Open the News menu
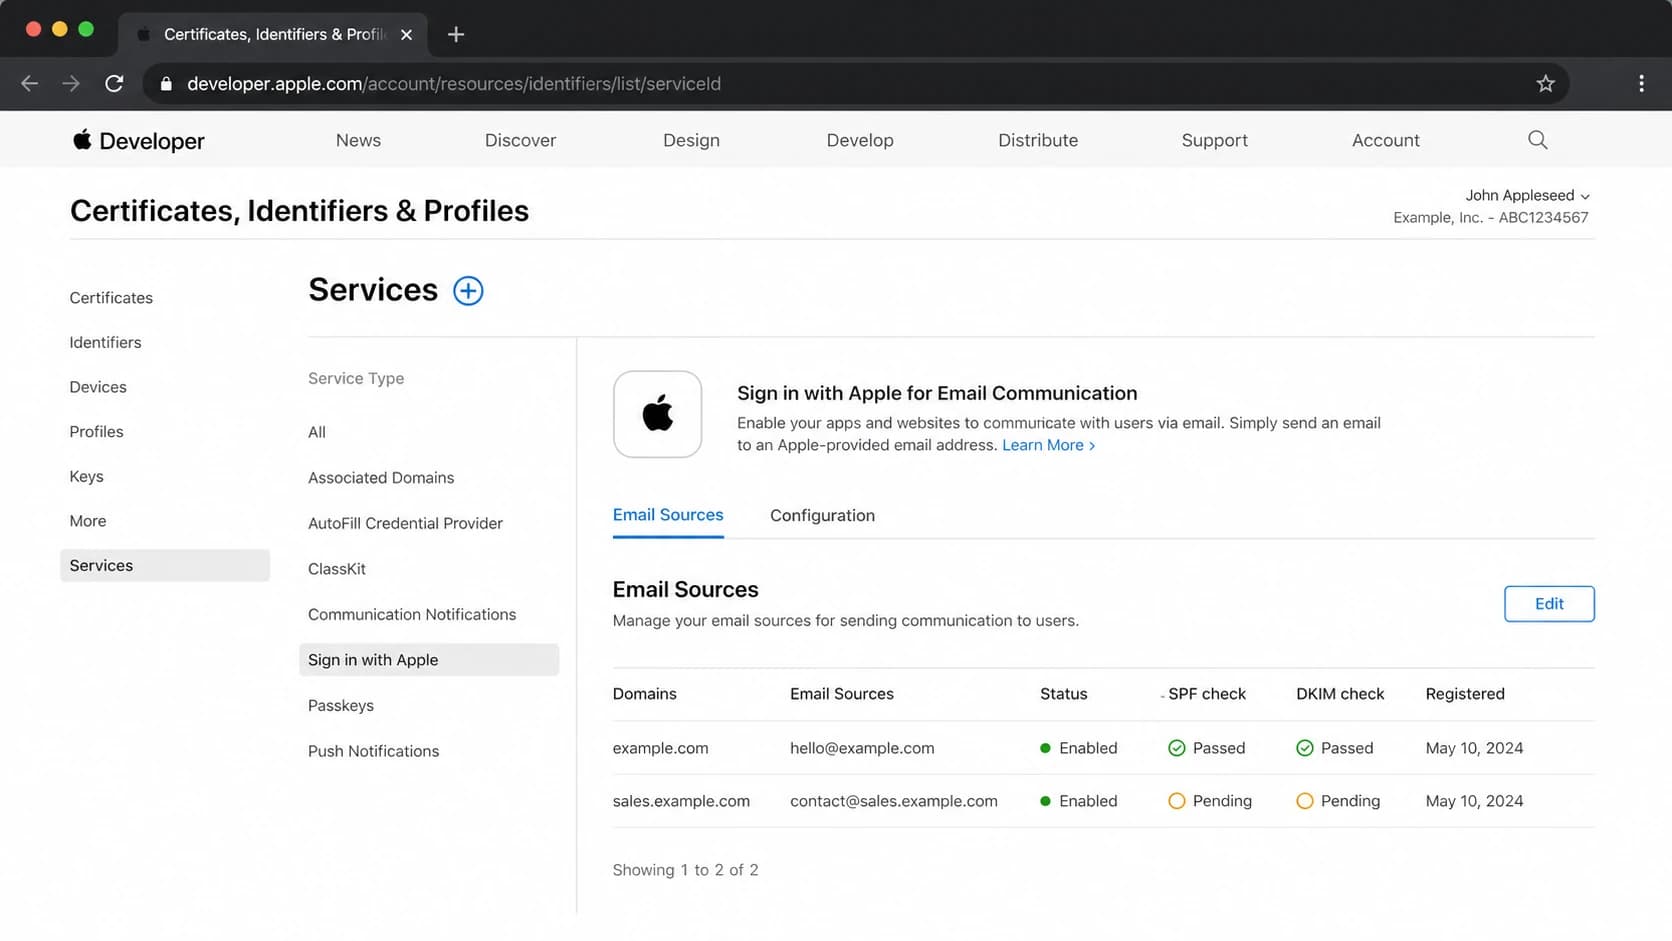1672x941 pixels. pos(358,140)
